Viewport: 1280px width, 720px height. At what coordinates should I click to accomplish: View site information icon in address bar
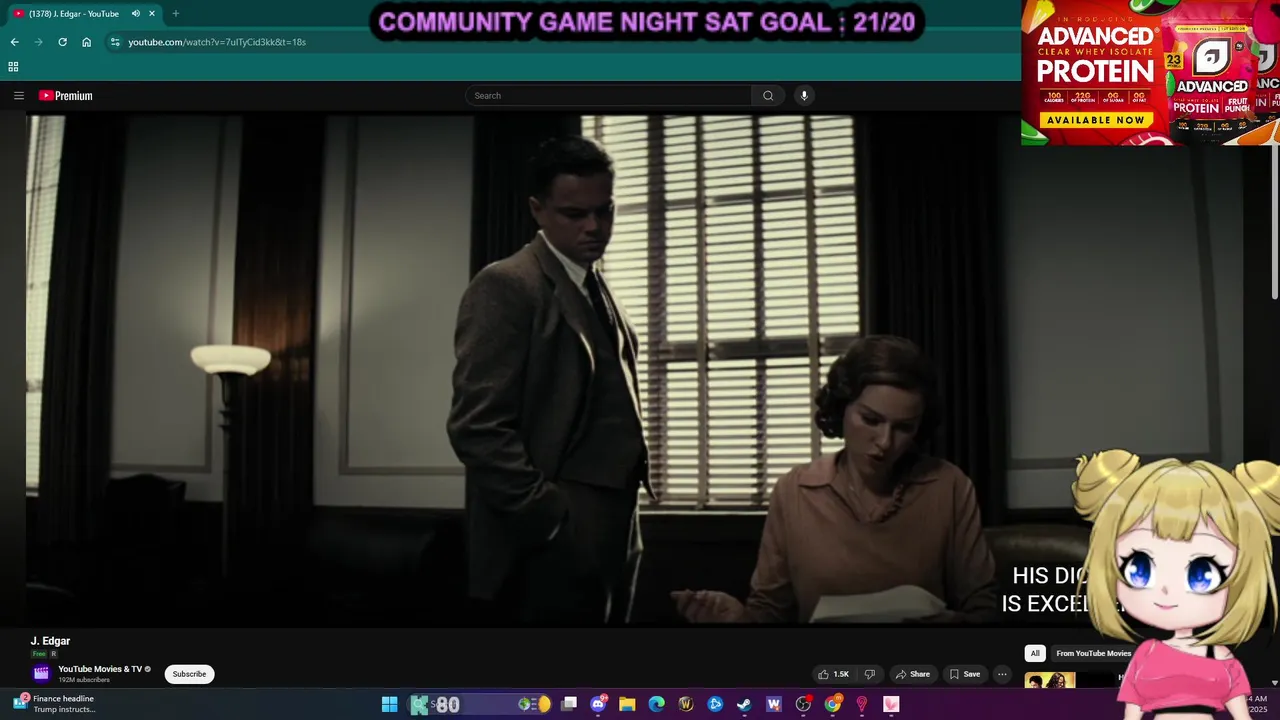[115, 42]
